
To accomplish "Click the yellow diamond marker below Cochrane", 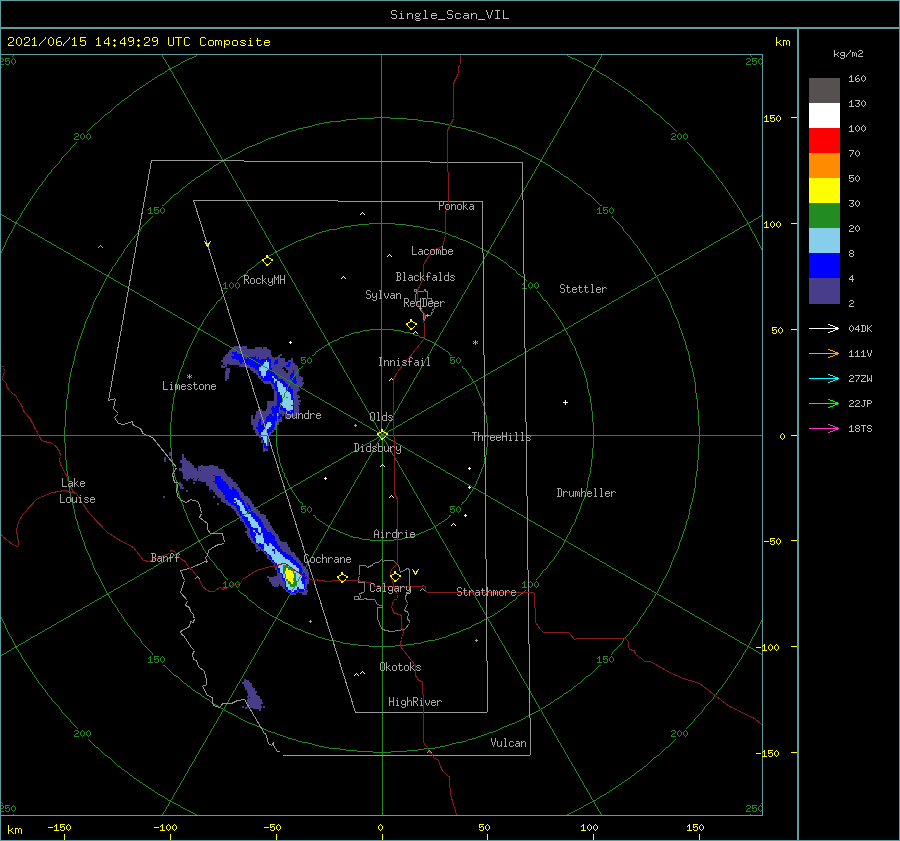I will pyautogui.click(x=342, y=577).
